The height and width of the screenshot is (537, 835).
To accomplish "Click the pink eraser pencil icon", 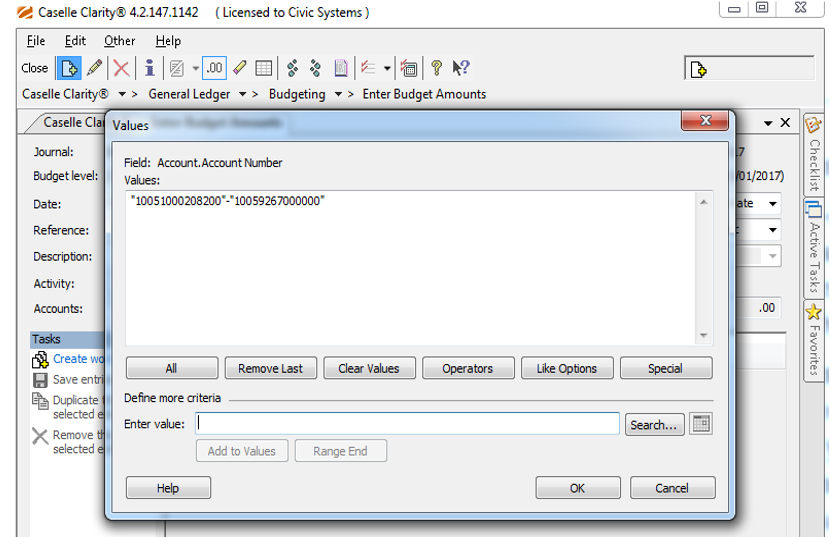I will click(240, 68).
